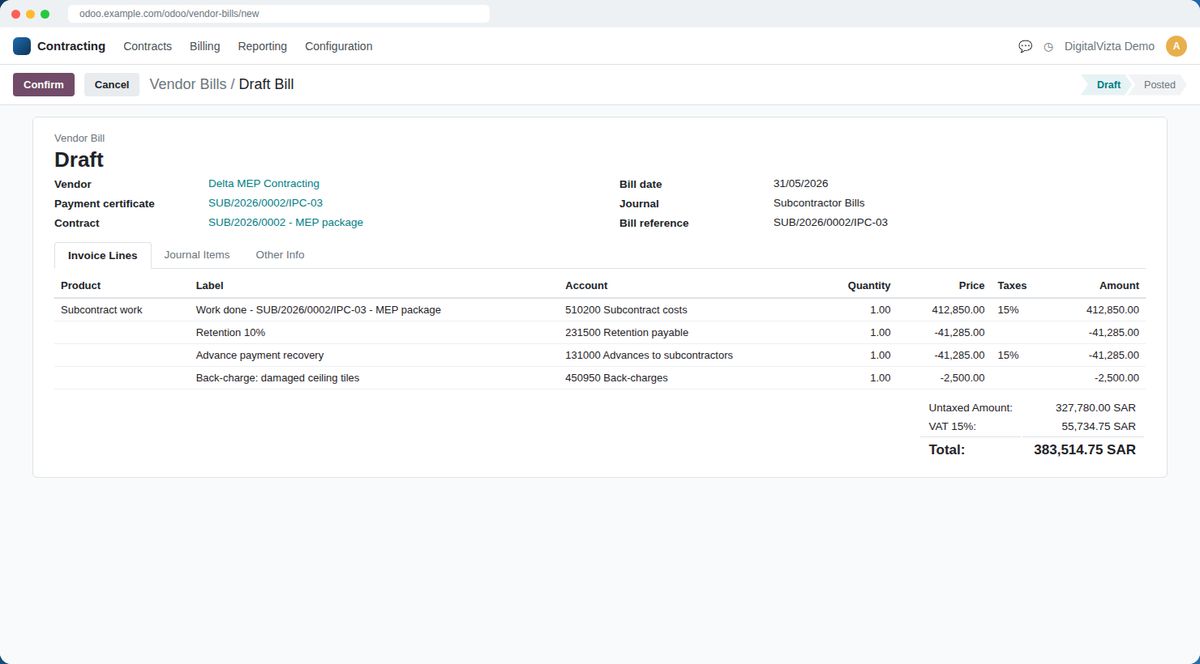
Task: Open vendor Delta MEP Contracting
Action: point(264,184)
